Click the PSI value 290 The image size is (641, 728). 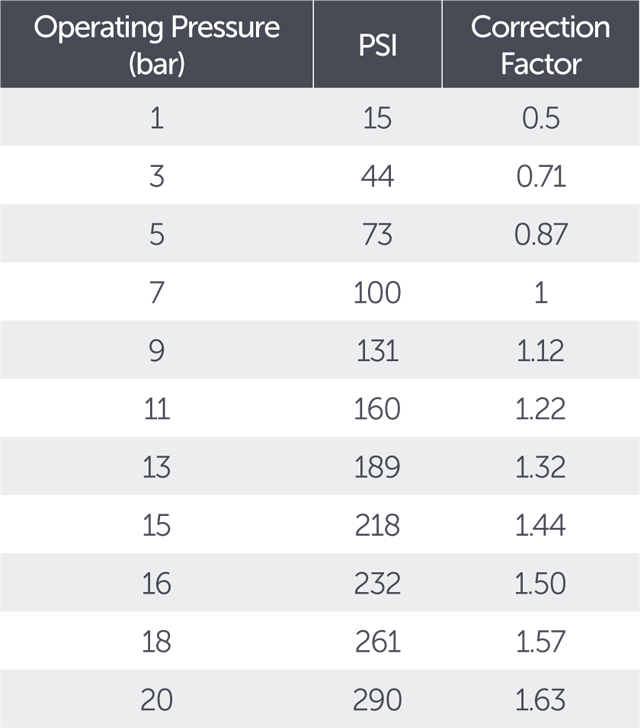377,700
